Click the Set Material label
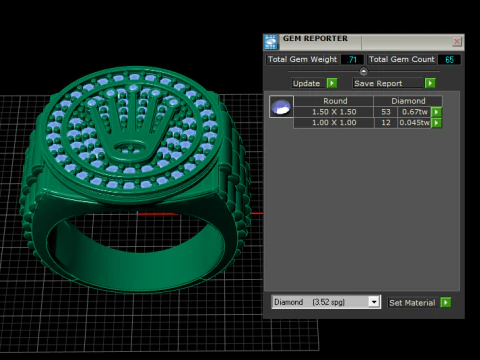Screen dimensions: 480x360 (412, 303)
